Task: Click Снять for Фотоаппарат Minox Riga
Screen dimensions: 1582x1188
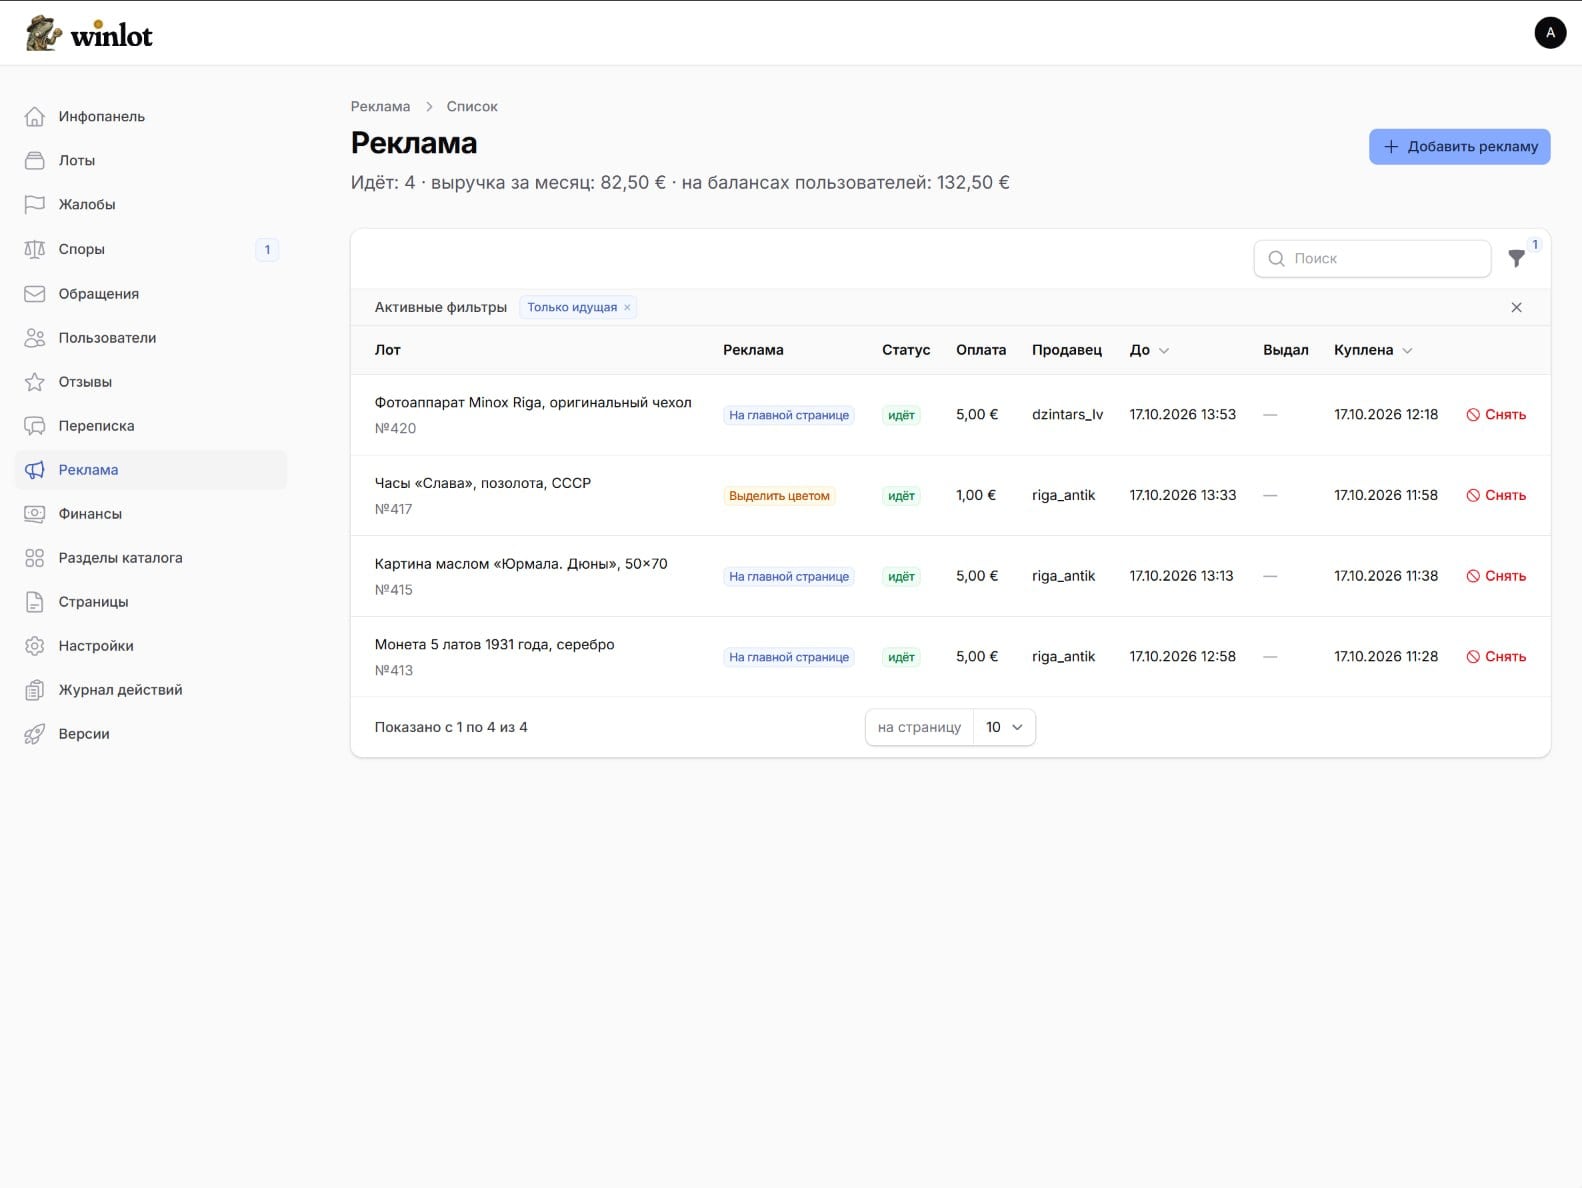Action: [x=1496, y=414]
